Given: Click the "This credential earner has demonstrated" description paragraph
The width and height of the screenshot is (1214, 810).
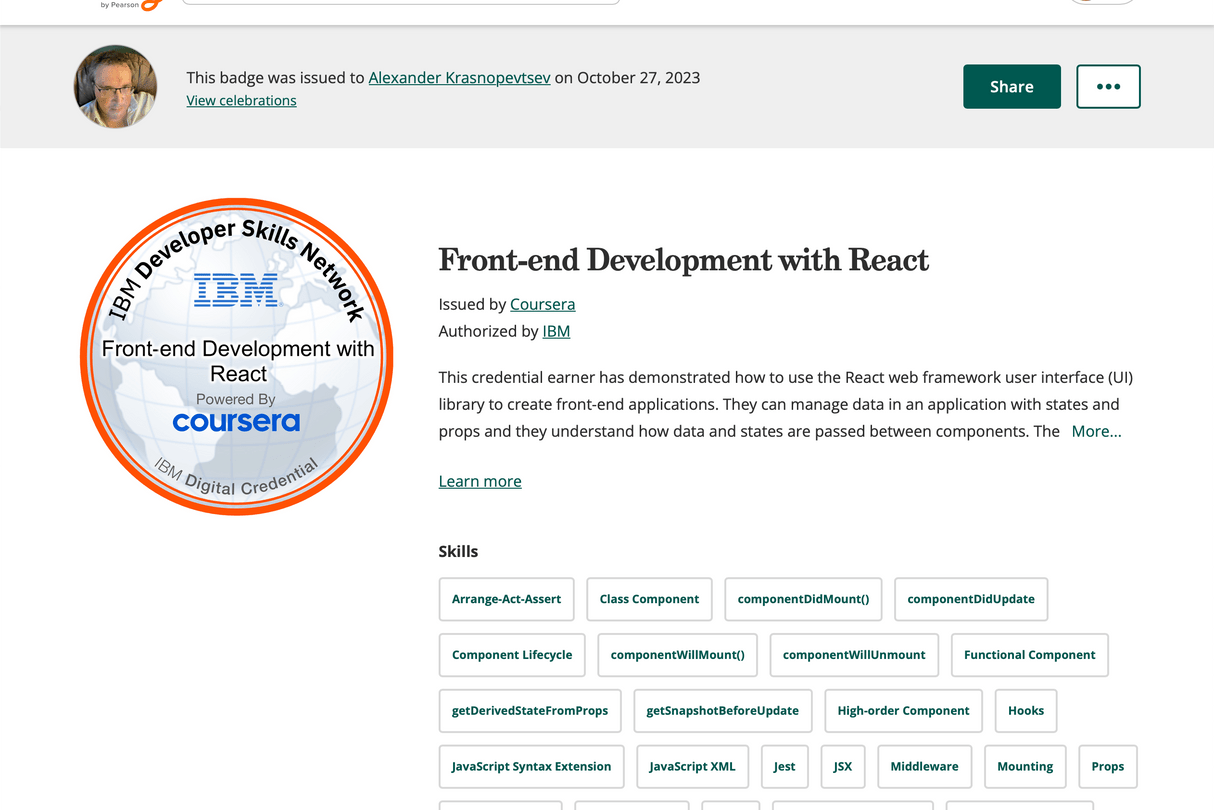Looking at the screenshot, I should (x=786, y=404).
